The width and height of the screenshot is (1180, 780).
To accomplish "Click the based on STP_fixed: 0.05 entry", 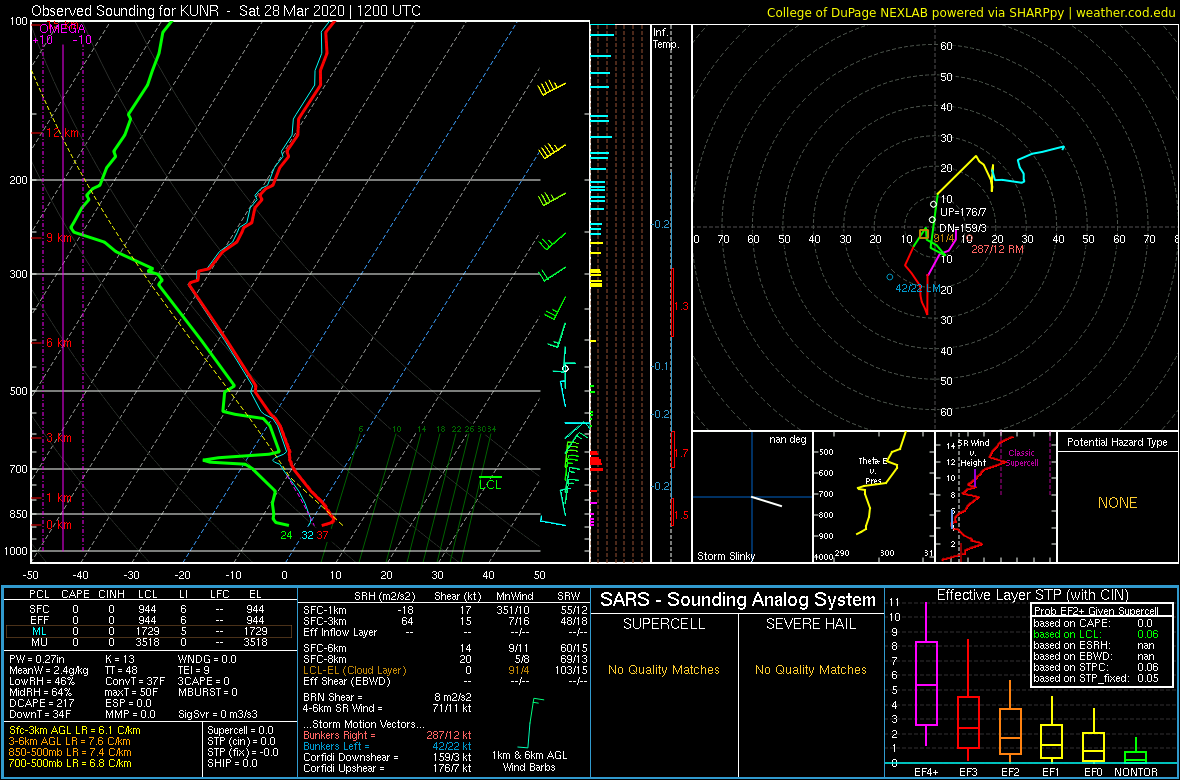I will (x=1097, y=678).
